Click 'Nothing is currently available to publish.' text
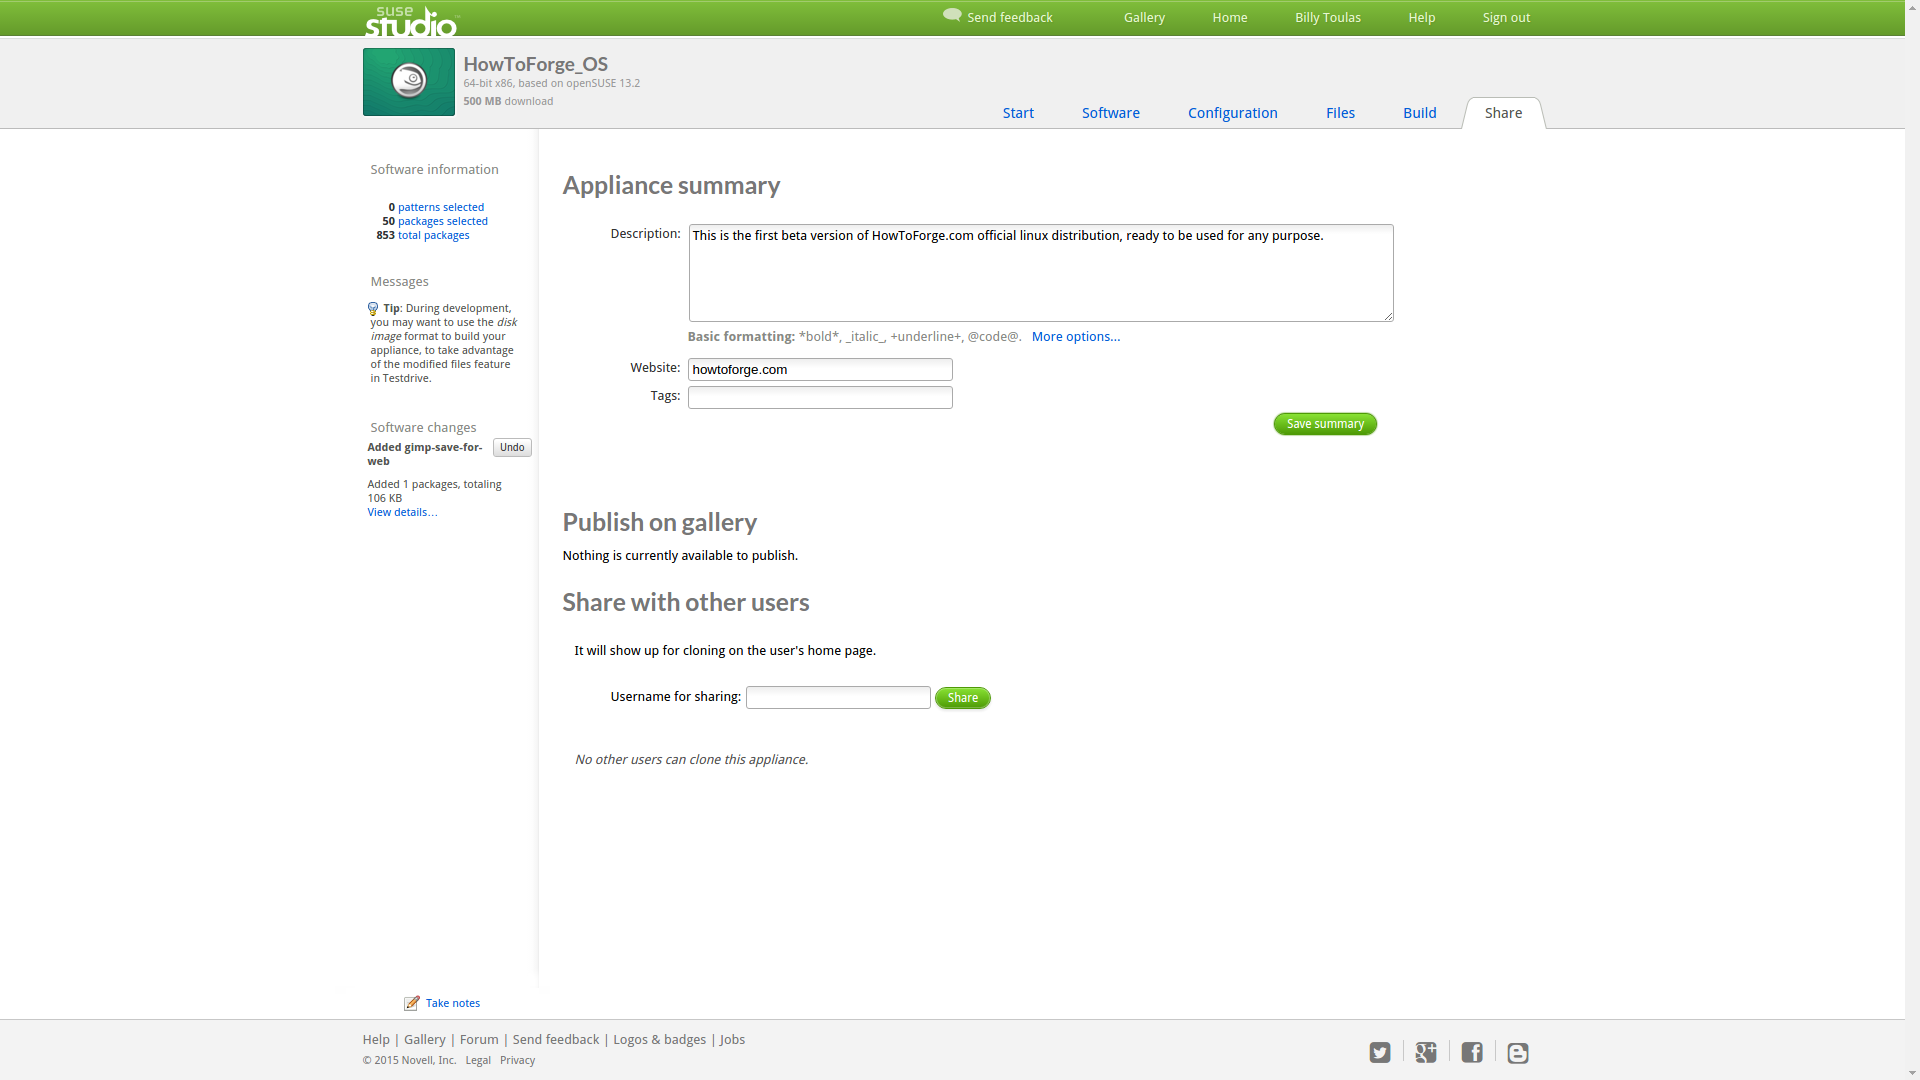Screen dimensions: 1920x1080 [x=680, y=556]
